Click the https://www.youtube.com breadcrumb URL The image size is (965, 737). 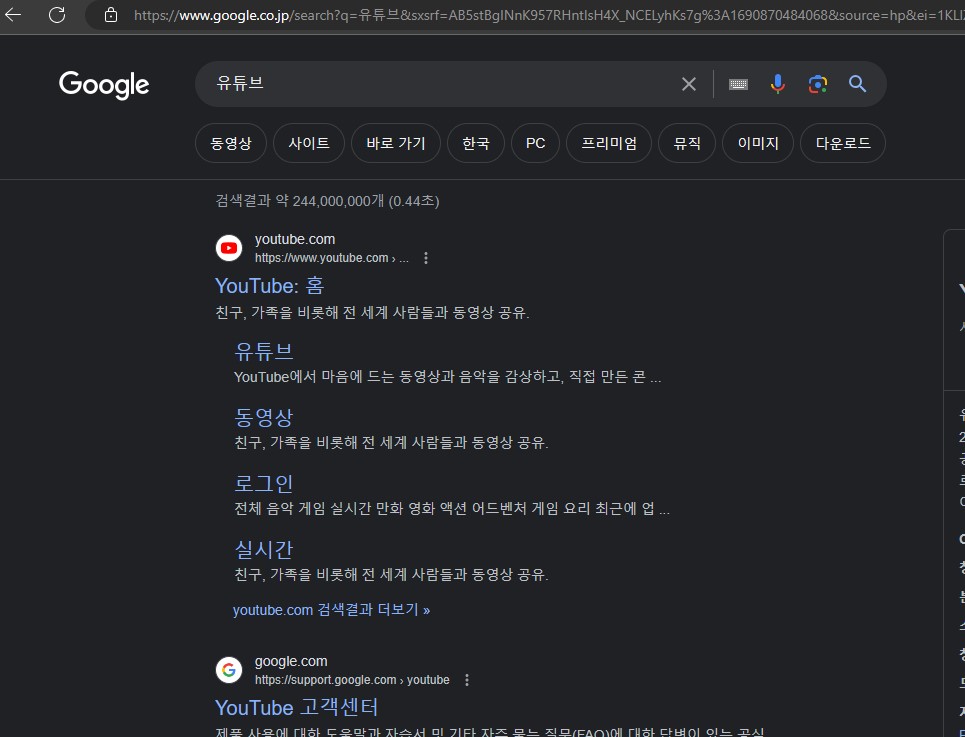click(332, 258)
